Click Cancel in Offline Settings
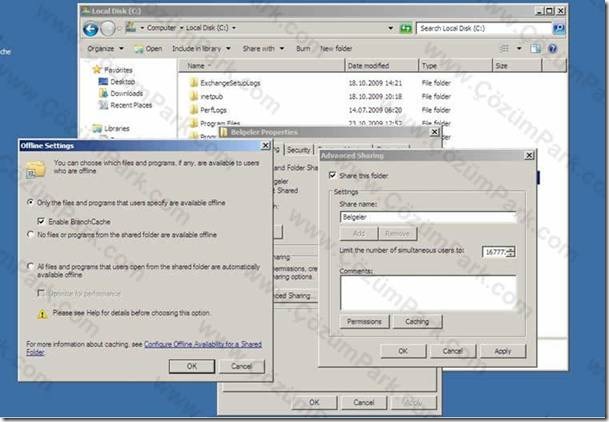The image size is (609, 422). pyautogui.click(x=242, y=366)
